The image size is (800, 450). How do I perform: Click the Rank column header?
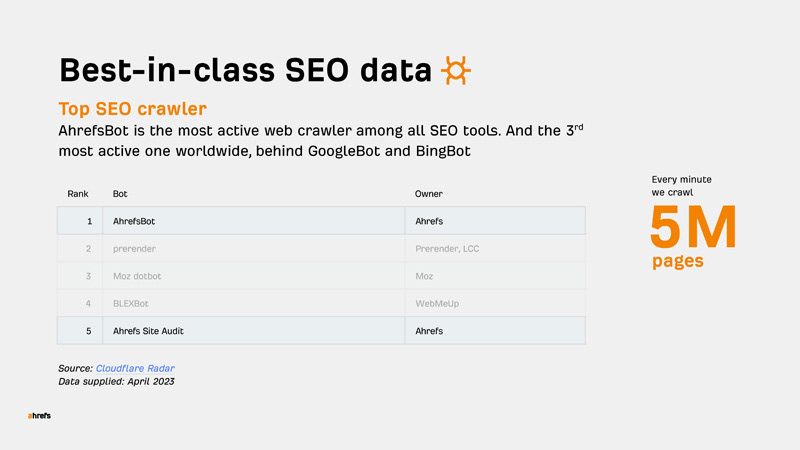coord(78,194)
